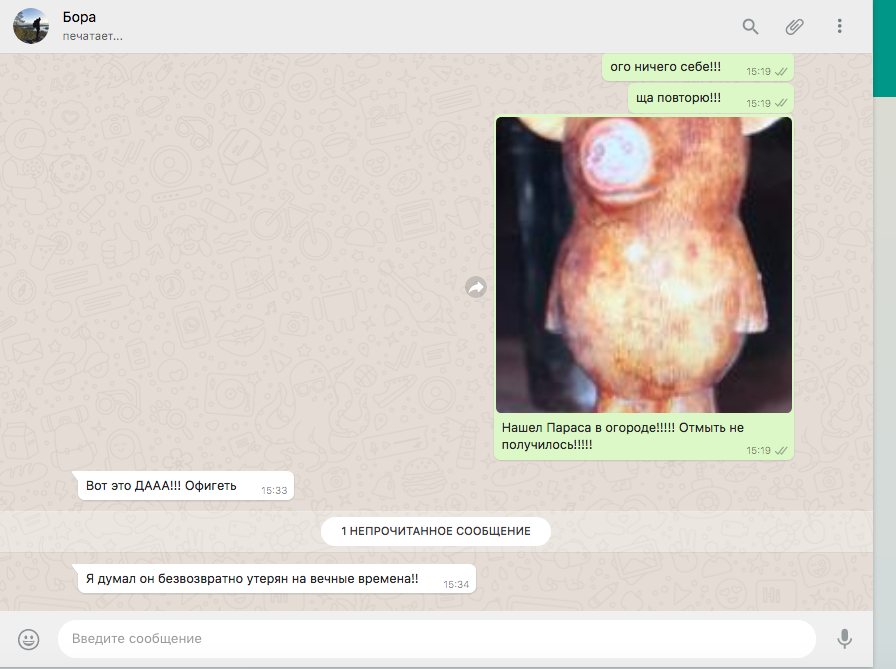
Task: Click read checkmarks on the photo caption
Action: pyautogui.click(x=781, y=451)
